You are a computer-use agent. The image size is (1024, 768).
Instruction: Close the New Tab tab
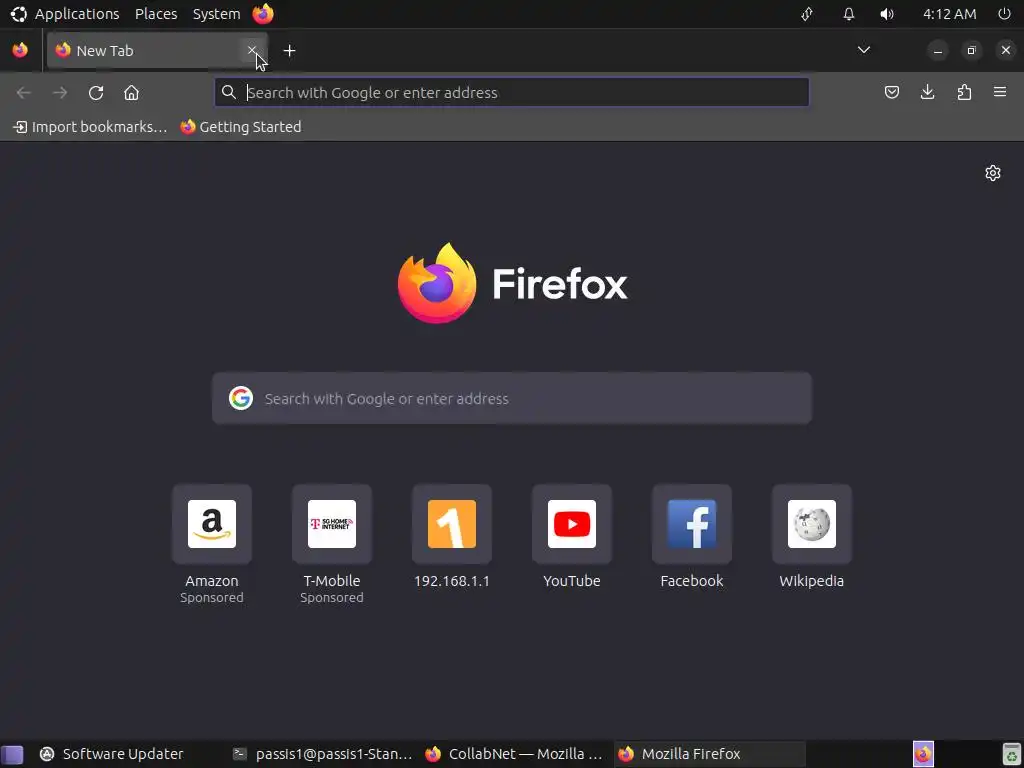[x=252, y=50]
